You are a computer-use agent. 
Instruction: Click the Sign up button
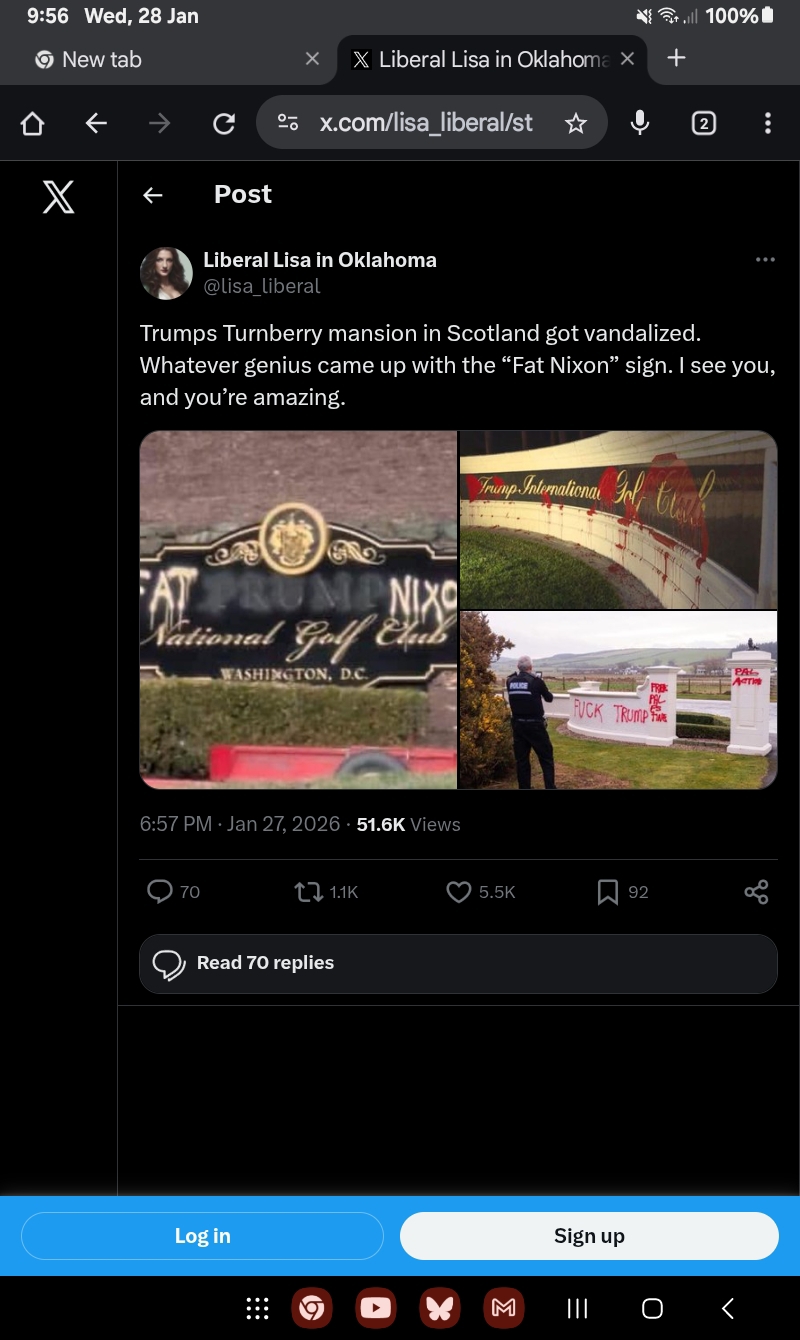pos(589,1236)
